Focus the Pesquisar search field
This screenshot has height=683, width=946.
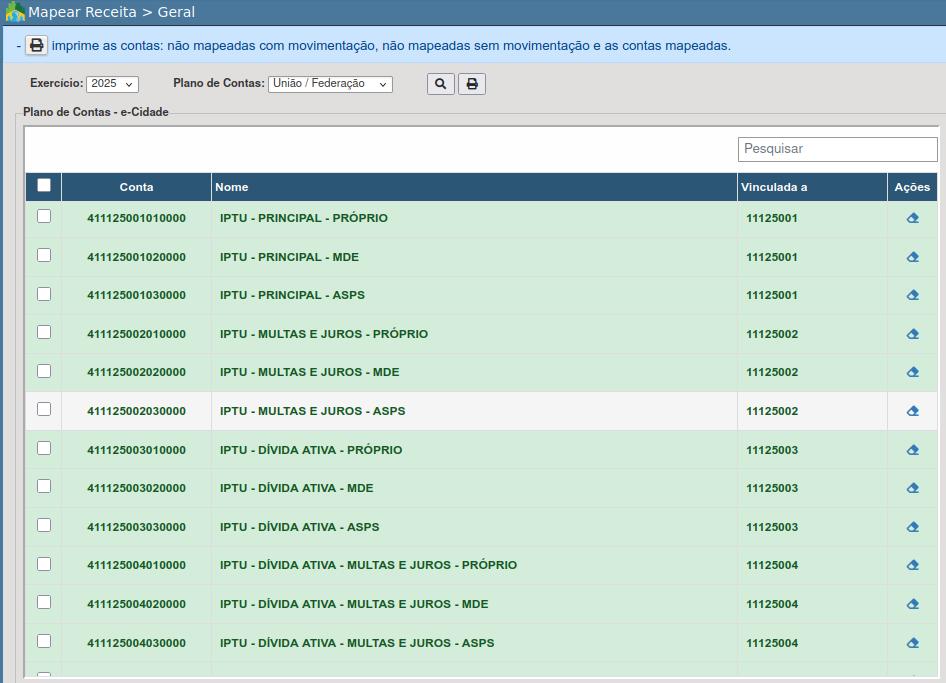[837, 149]
